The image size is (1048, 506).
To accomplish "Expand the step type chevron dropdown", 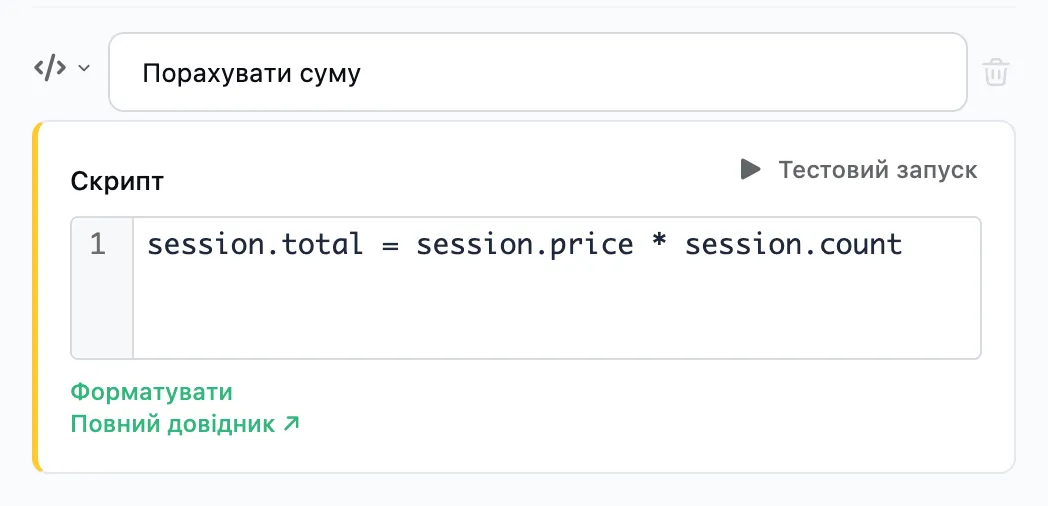I will pyautogui.click(x=84, y=68).
